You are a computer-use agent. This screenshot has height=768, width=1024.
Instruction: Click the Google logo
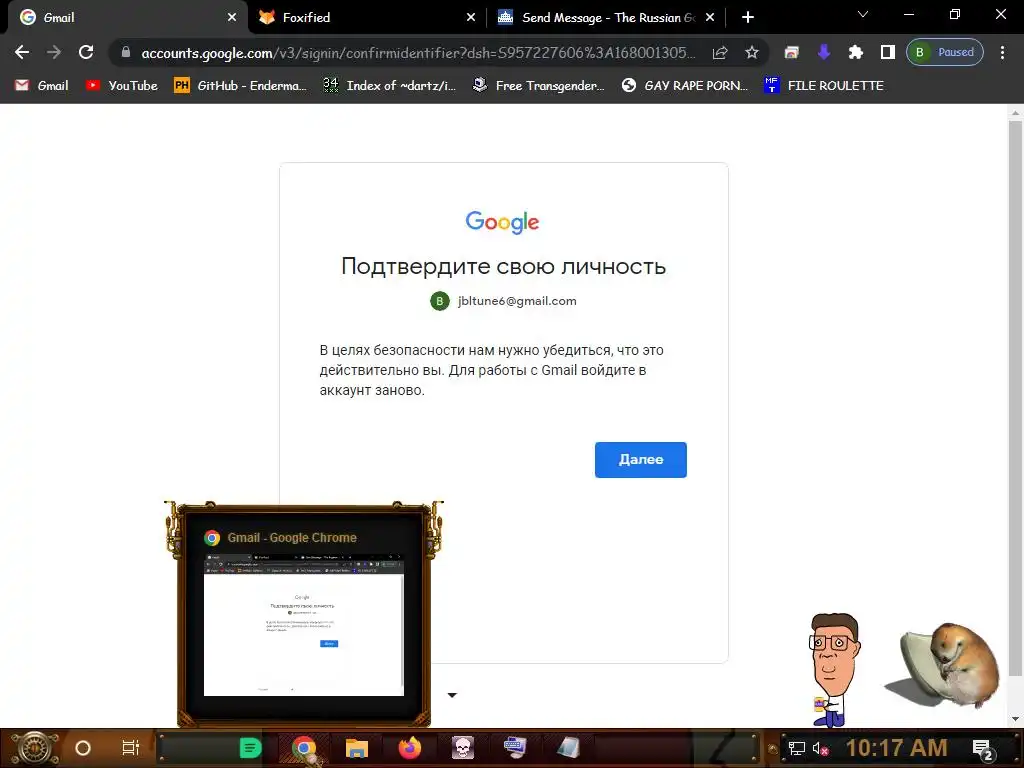click(502, 222)
